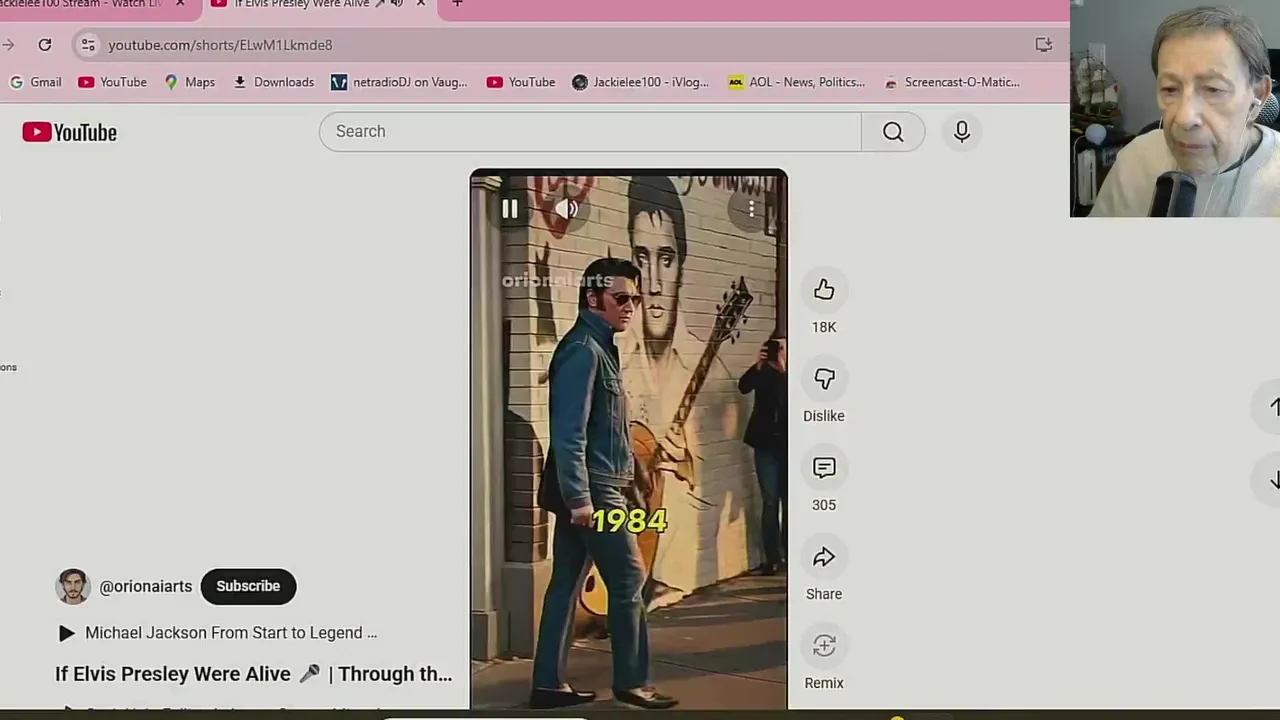
Task: Click the Dislike label text
Action: click(x=824, y=416)
